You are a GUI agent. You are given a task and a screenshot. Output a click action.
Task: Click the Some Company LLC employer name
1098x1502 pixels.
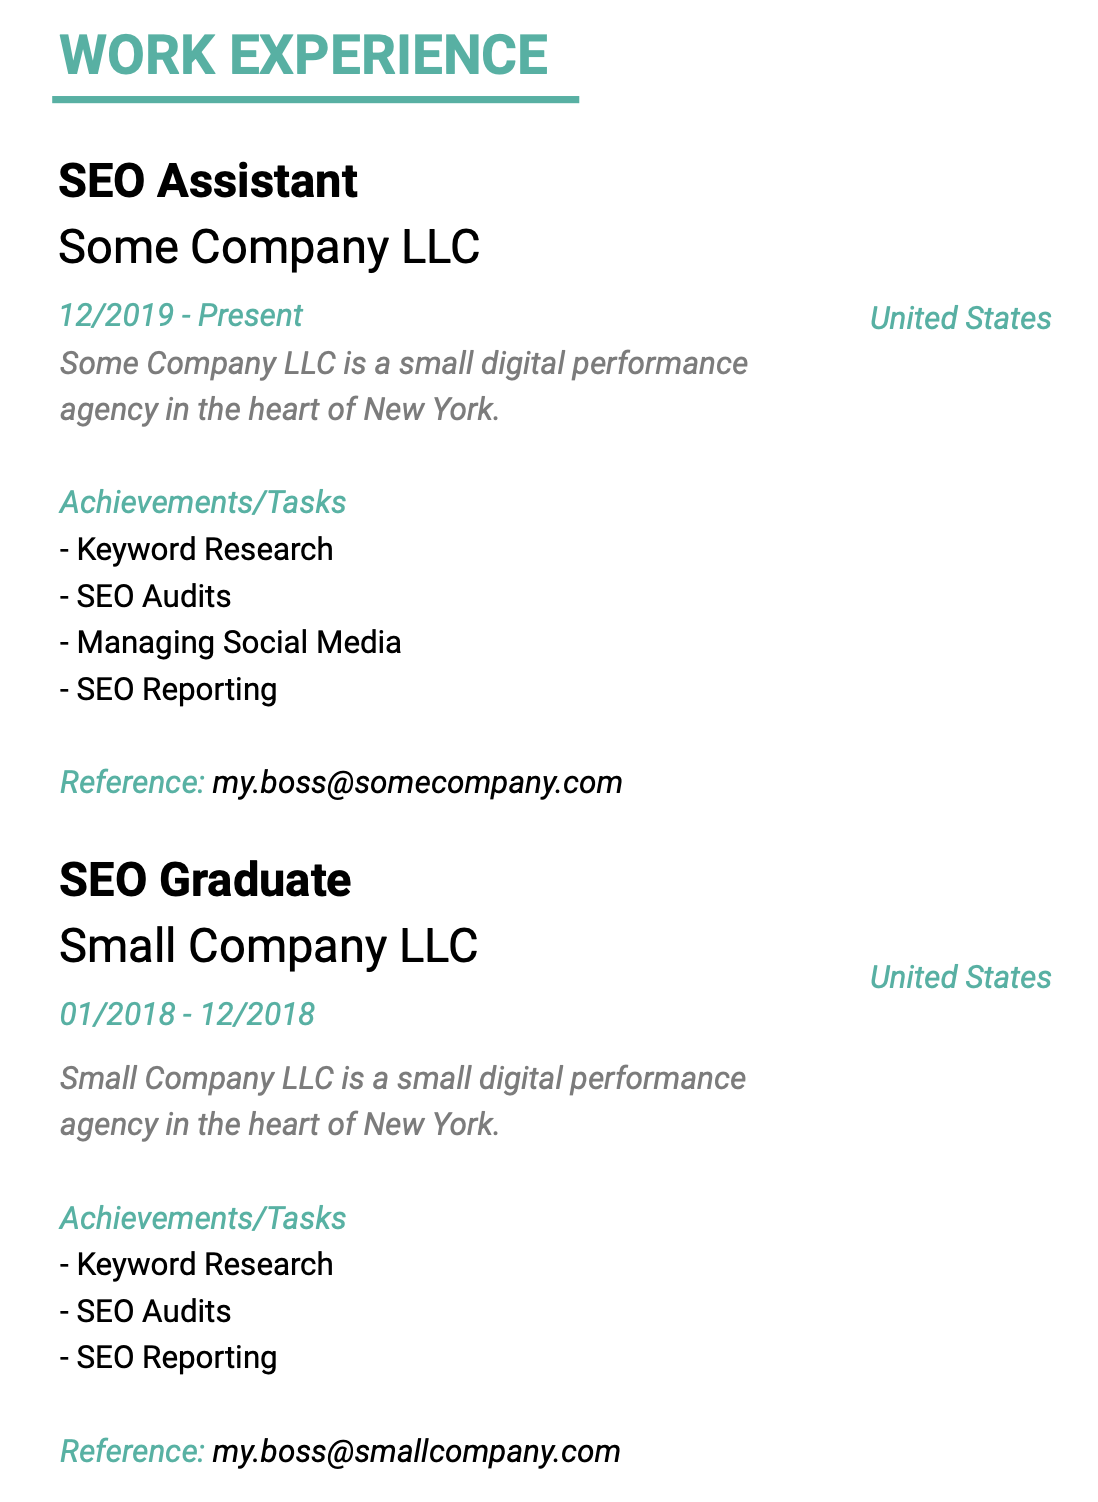[x=269, y=247]
